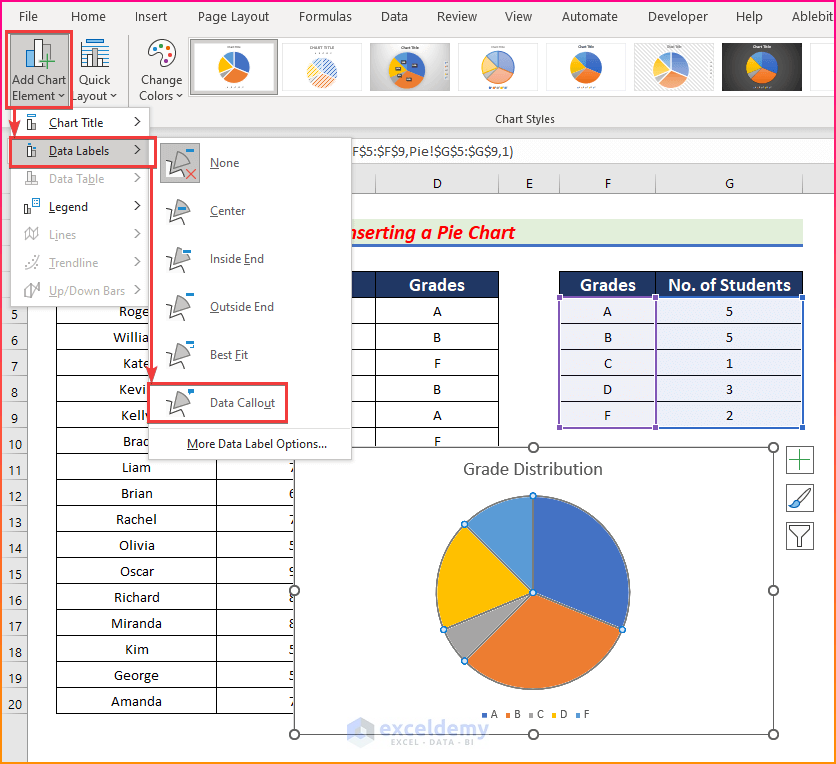Click the Grade Distribution chart title
The image size is (836, 764).
coord(533,469)
